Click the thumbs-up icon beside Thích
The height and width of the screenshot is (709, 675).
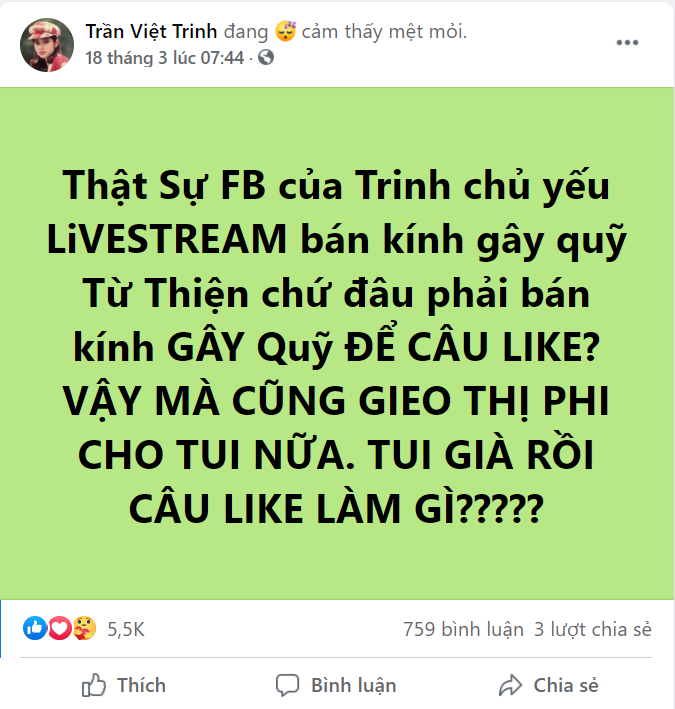(x=94, y=685)
